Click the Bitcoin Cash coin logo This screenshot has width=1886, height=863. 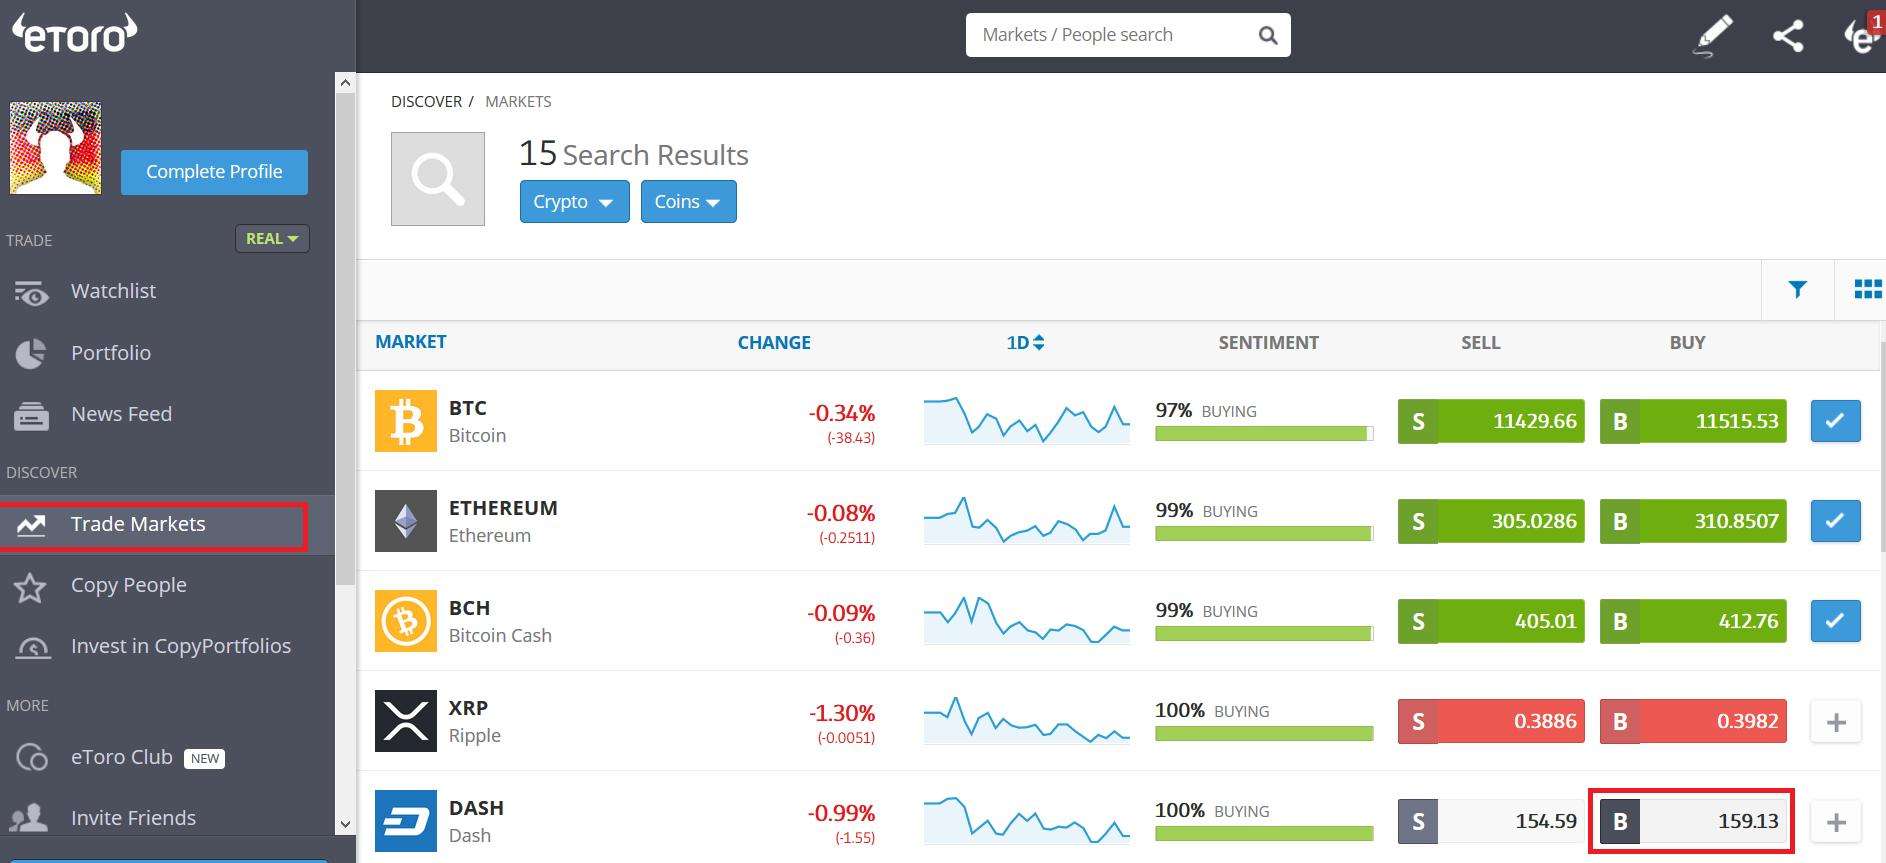pyautogui.click(x=406, y=621)
